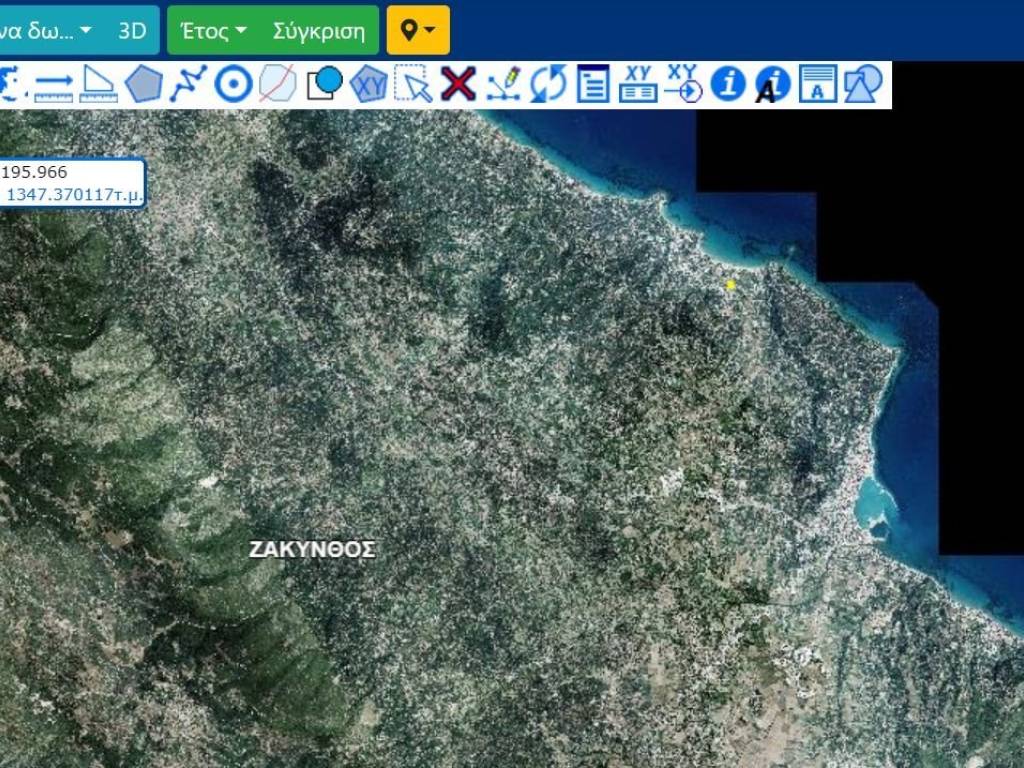Click the red X delete tool
This screenshot has width=1024, height=768.
tap(458, 85)
